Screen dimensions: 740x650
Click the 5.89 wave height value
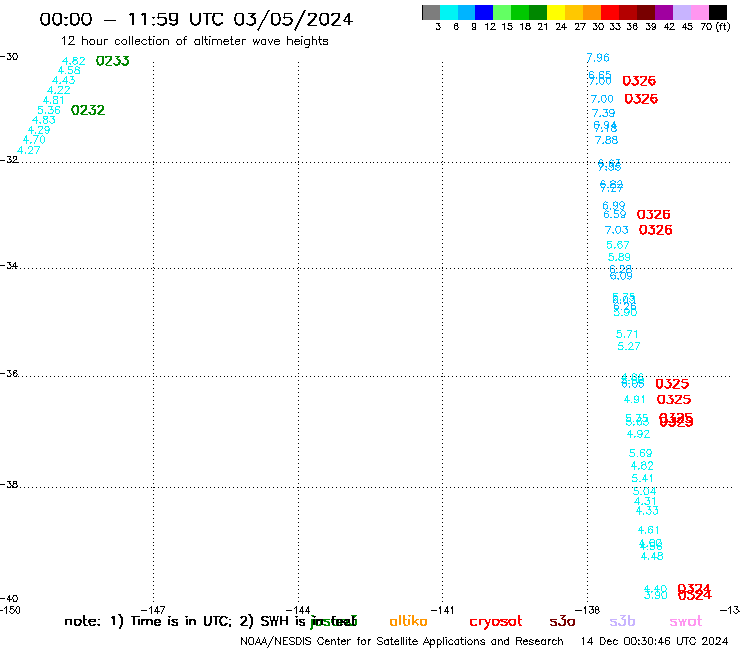(619, 257)
